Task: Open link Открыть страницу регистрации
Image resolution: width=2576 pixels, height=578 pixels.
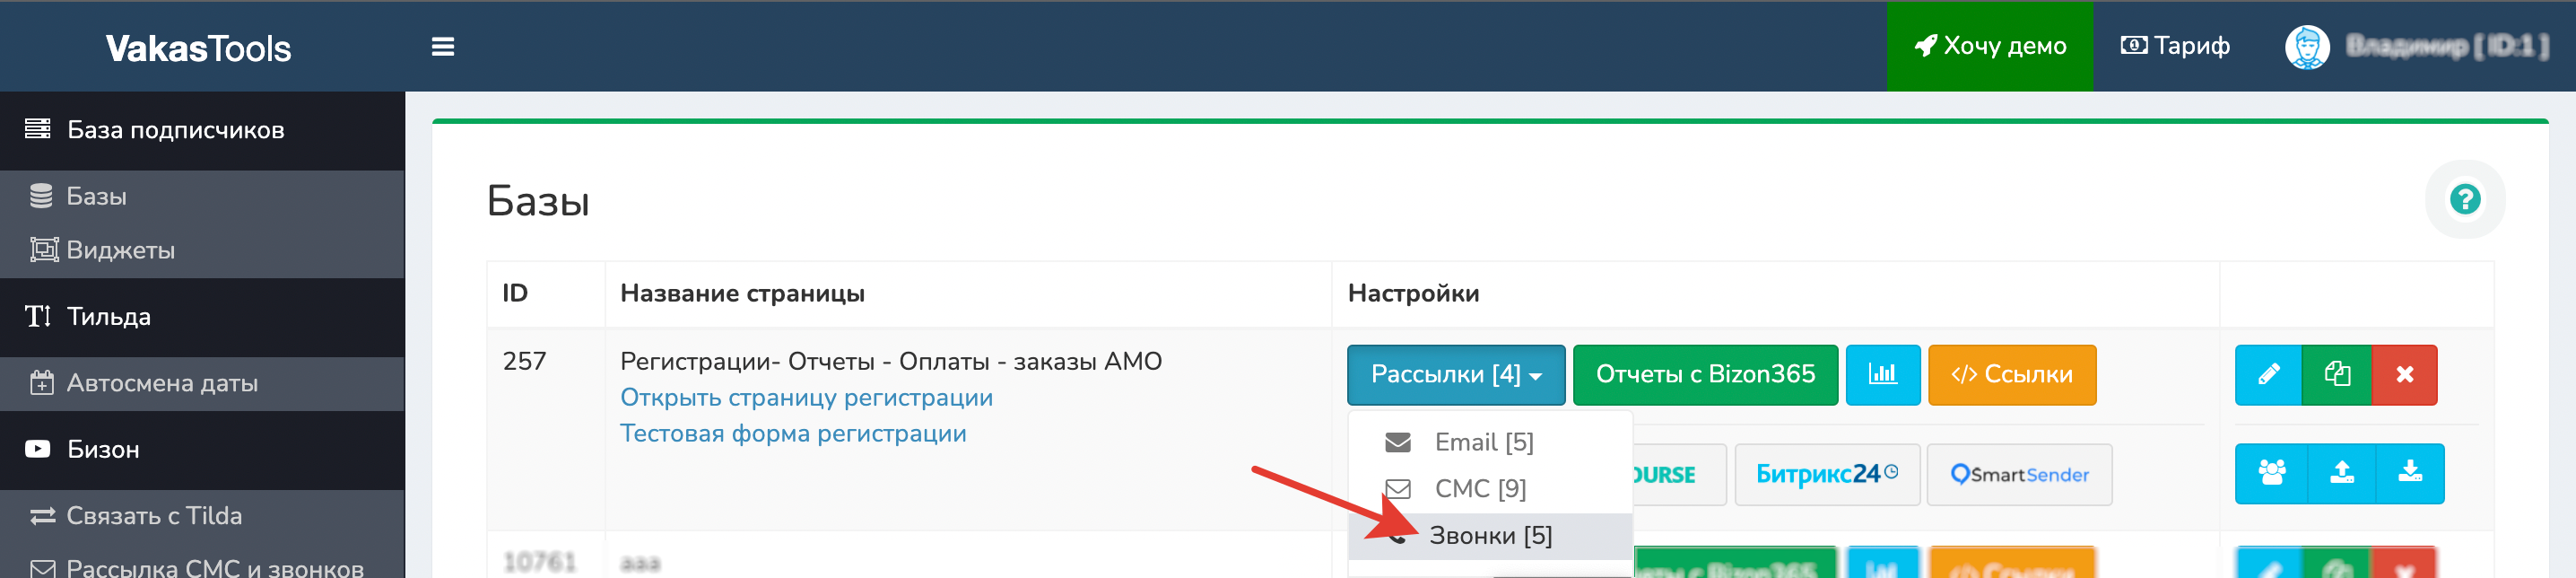Action: click(x=806, y=397)
